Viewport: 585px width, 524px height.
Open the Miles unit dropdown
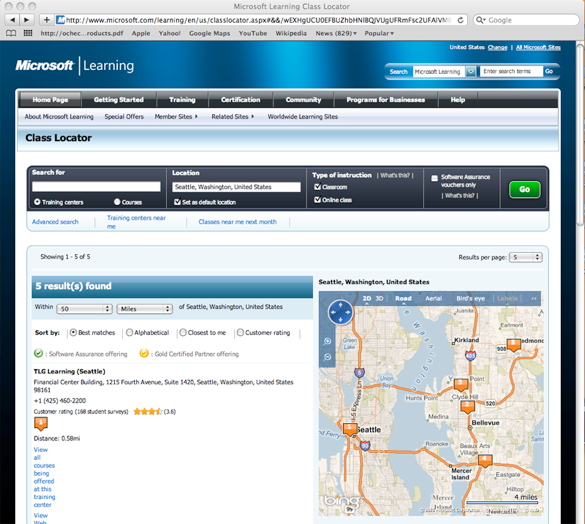144,309
